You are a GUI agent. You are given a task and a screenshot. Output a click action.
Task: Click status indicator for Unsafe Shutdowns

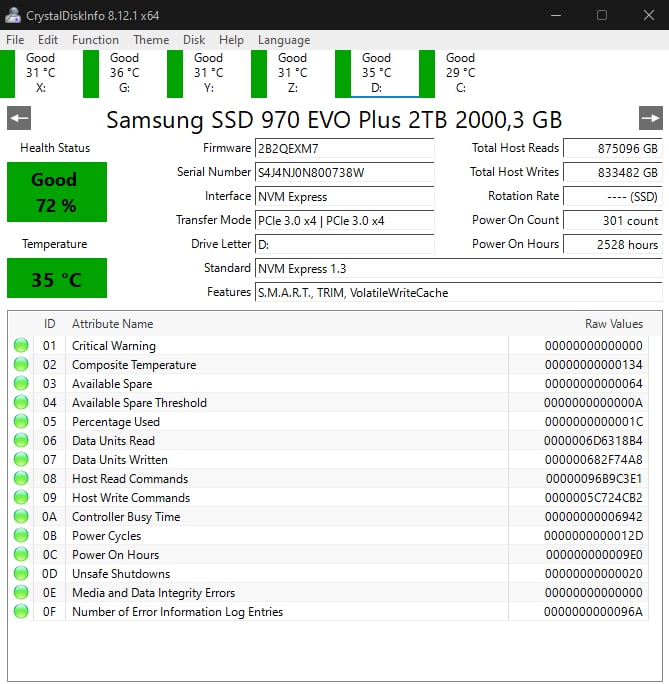coord(21,573)
